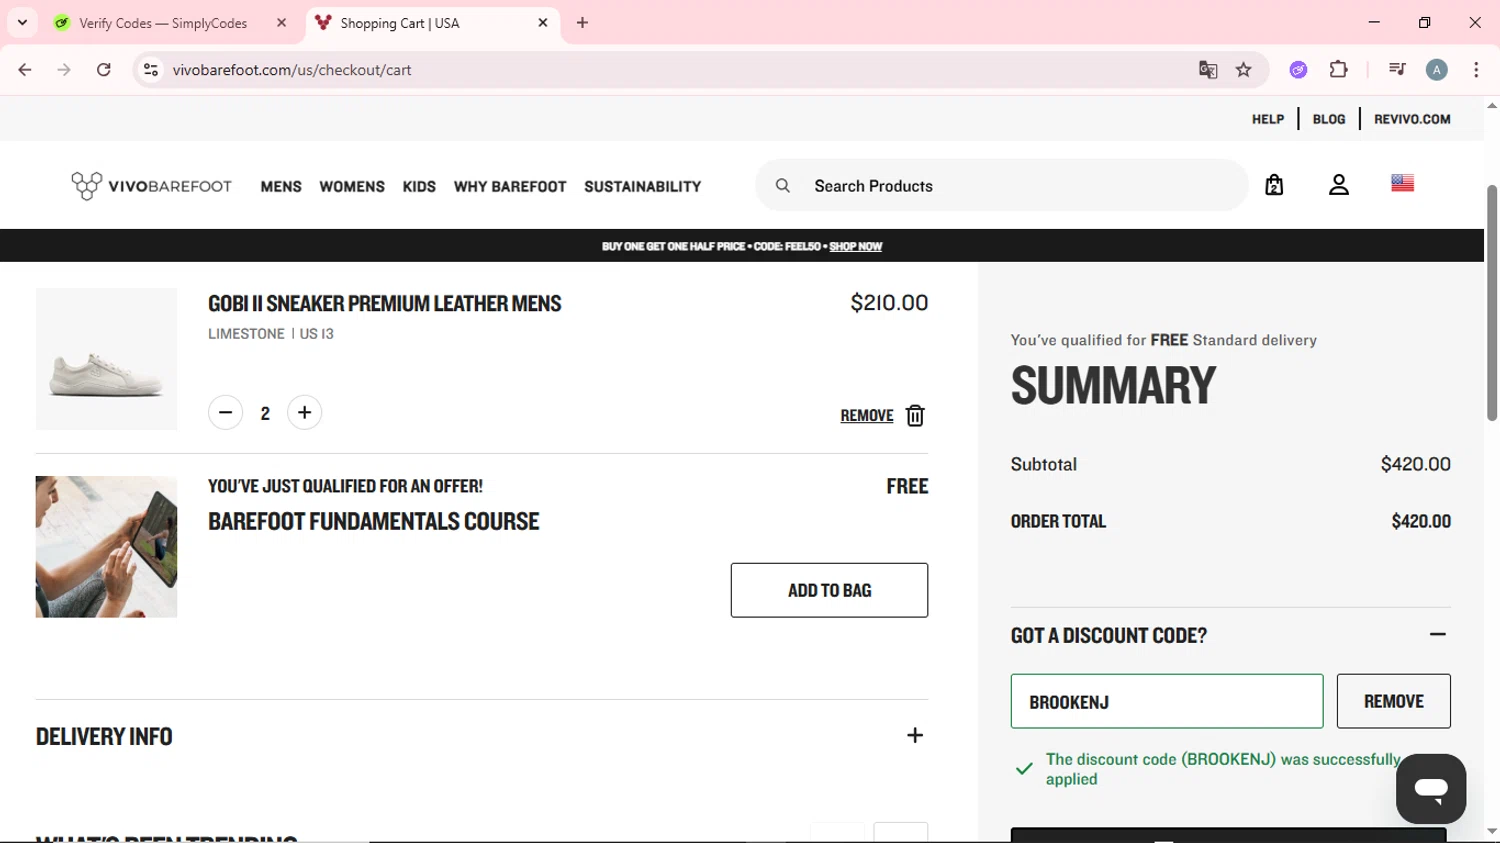Open the Chrome profile avatar
1500x843 pixels.
click(x=1437, y=70)
